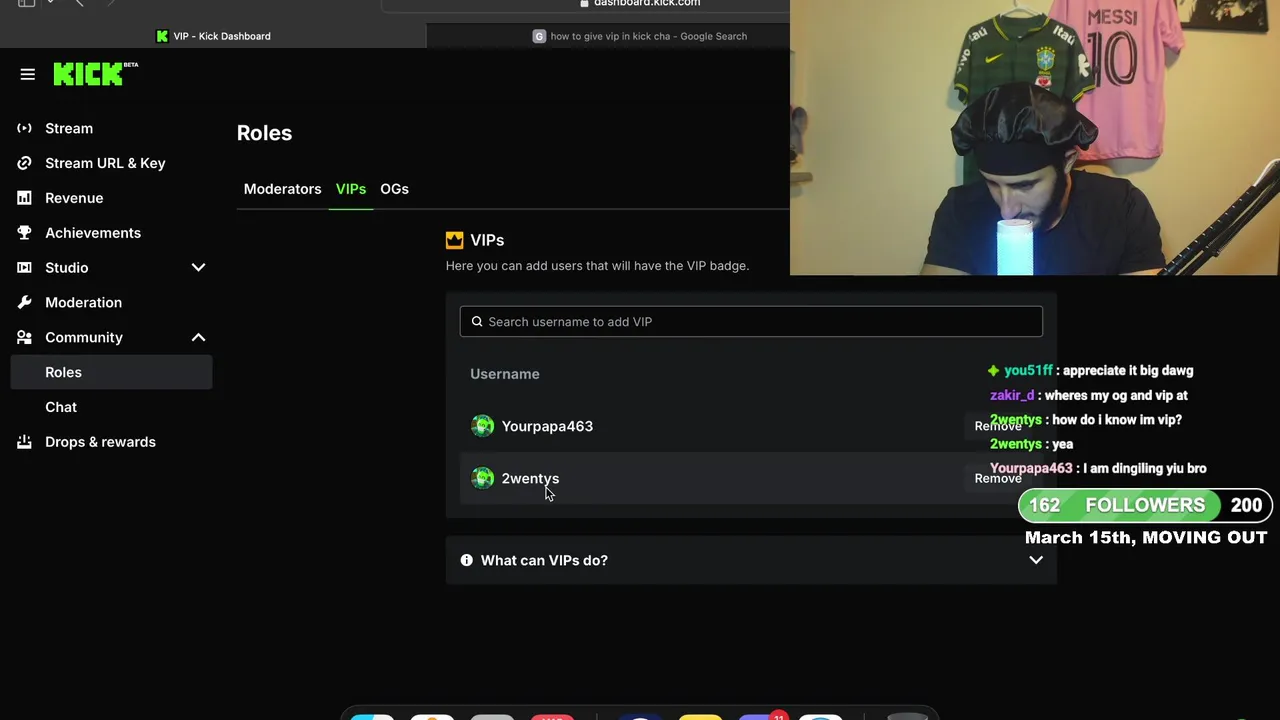1280x720 pixels.
Task: Click the Drops & rewards gift icon
Action: pyautogui.click(x=25, y=442)
